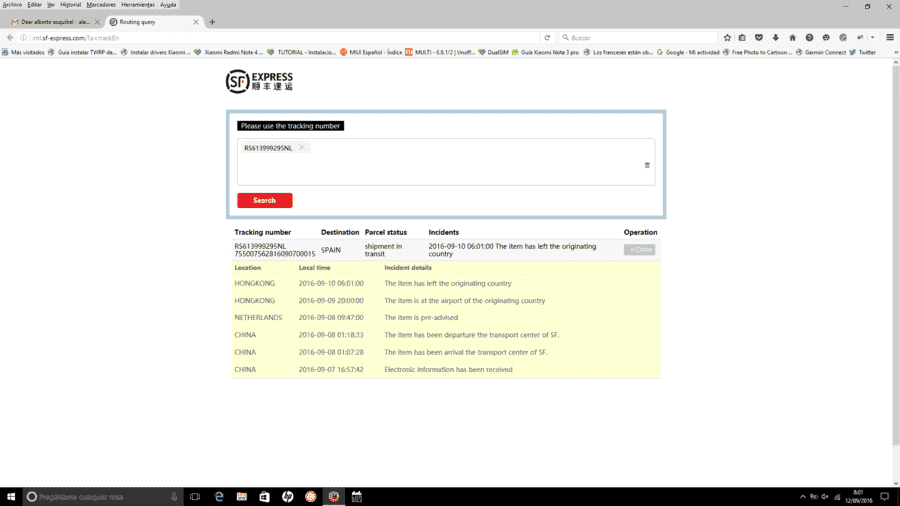
Task: Reload the page with the refresh icon
Action: [x=547, y=38]
